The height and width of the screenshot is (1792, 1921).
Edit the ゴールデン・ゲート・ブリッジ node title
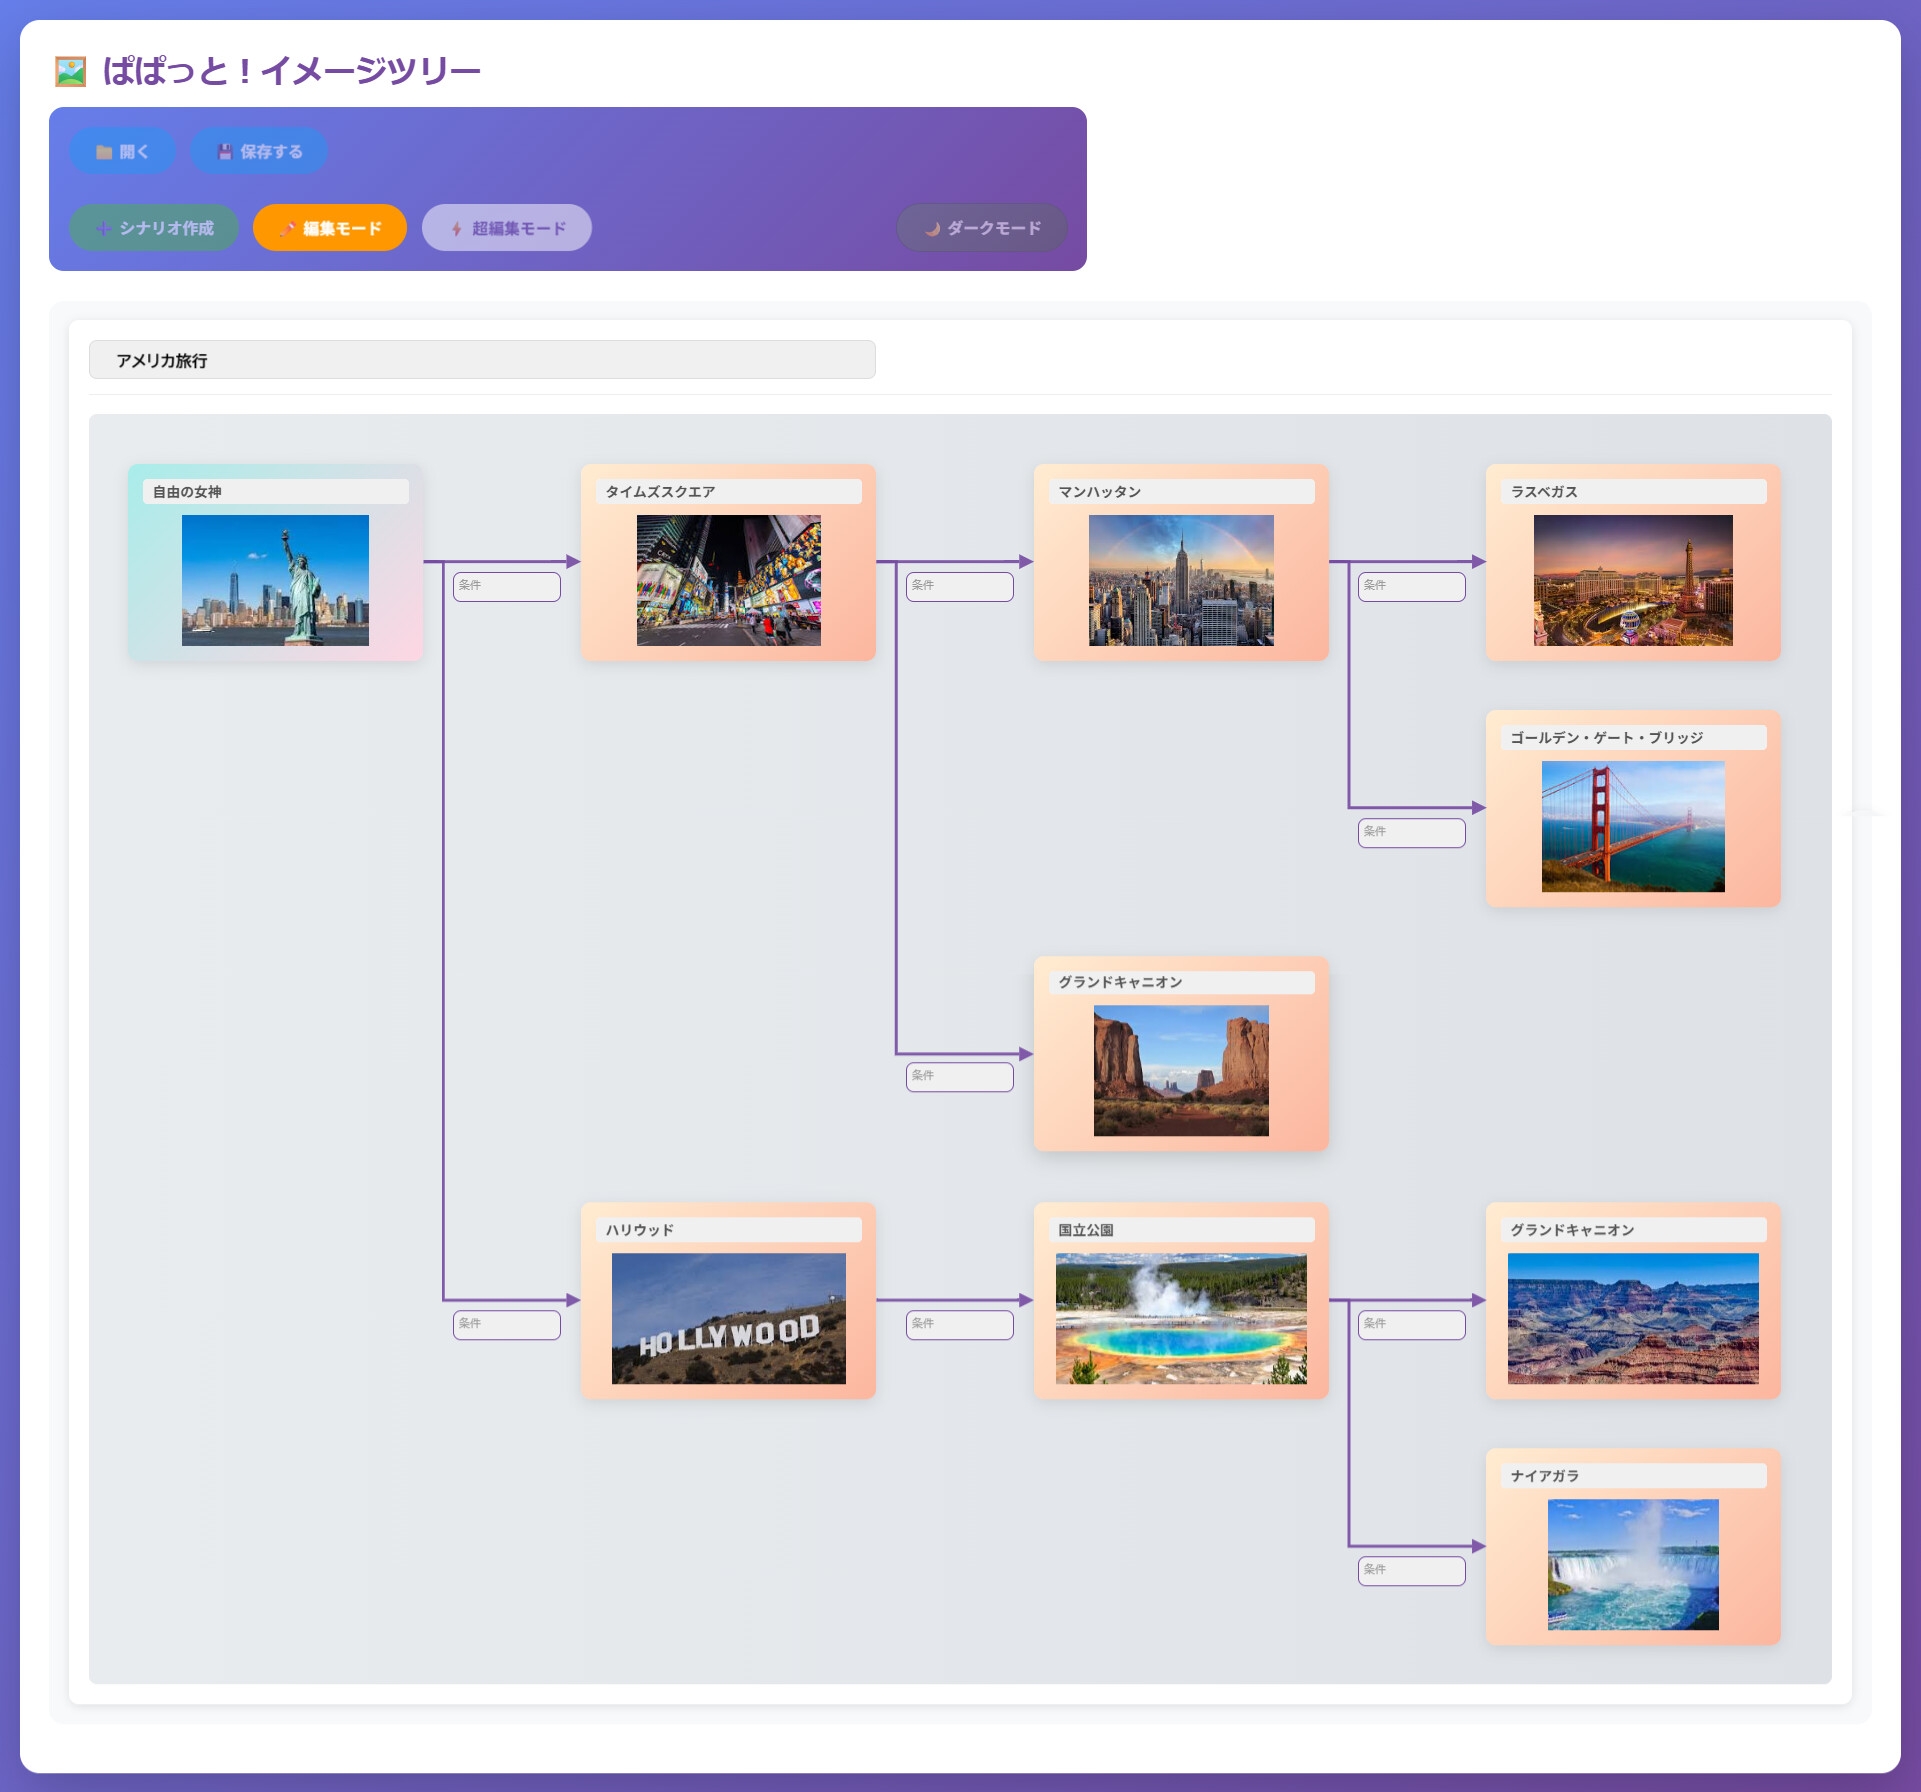[x=1632, y=738]
